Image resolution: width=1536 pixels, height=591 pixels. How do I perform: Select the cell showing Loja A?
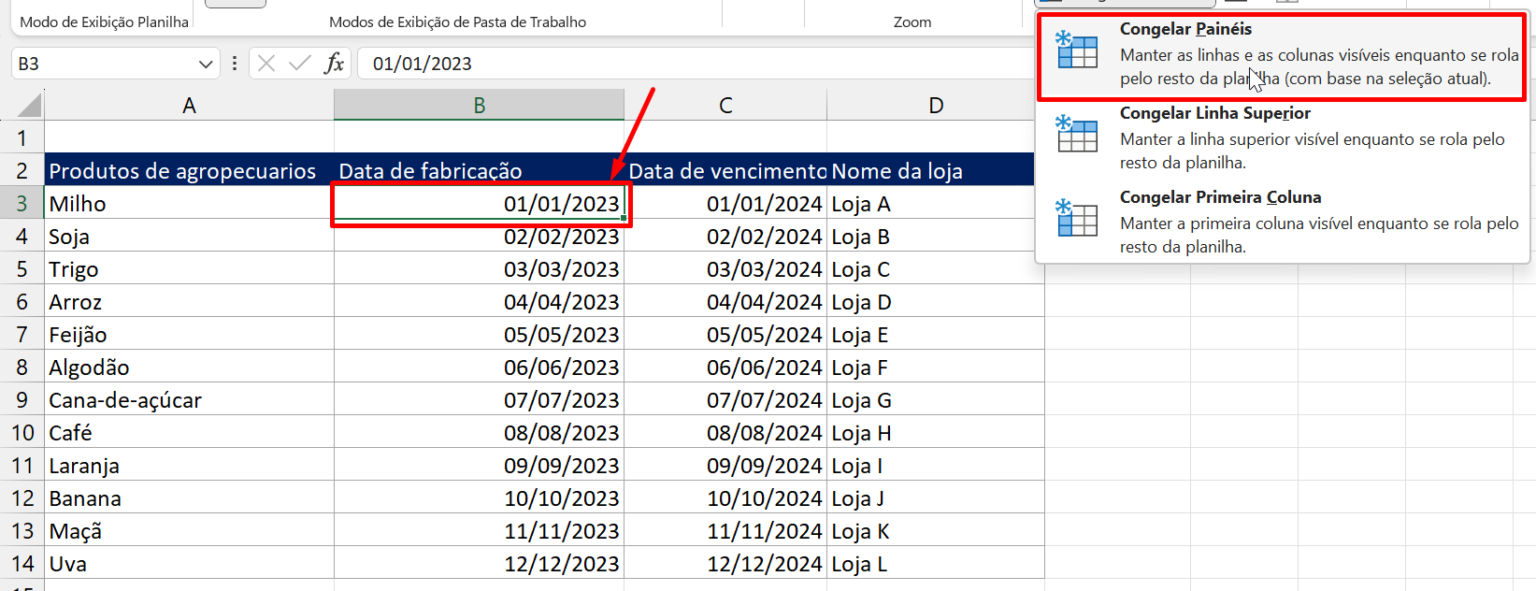point(930,203)
